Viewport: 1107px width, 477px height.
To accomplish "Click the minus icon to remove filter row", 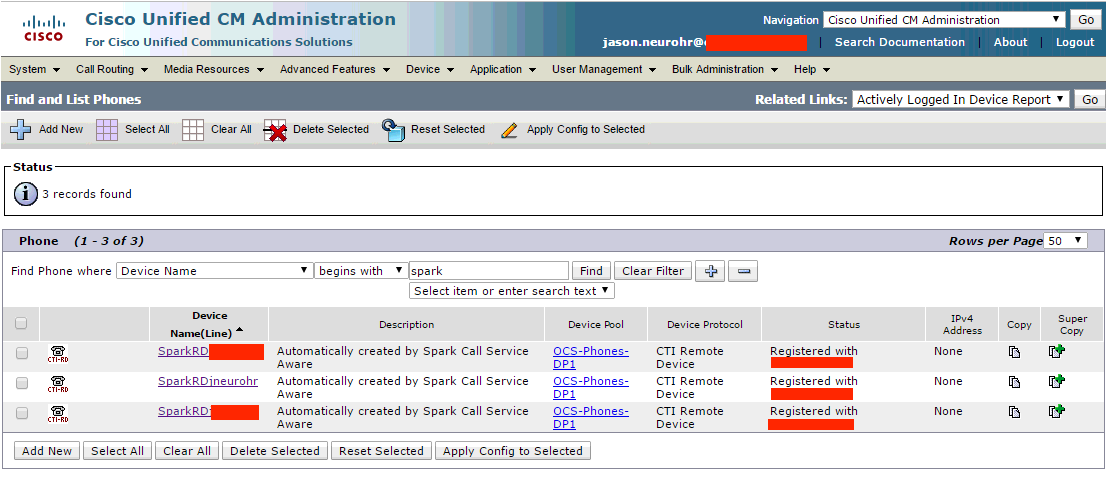I will click(743, 271).
